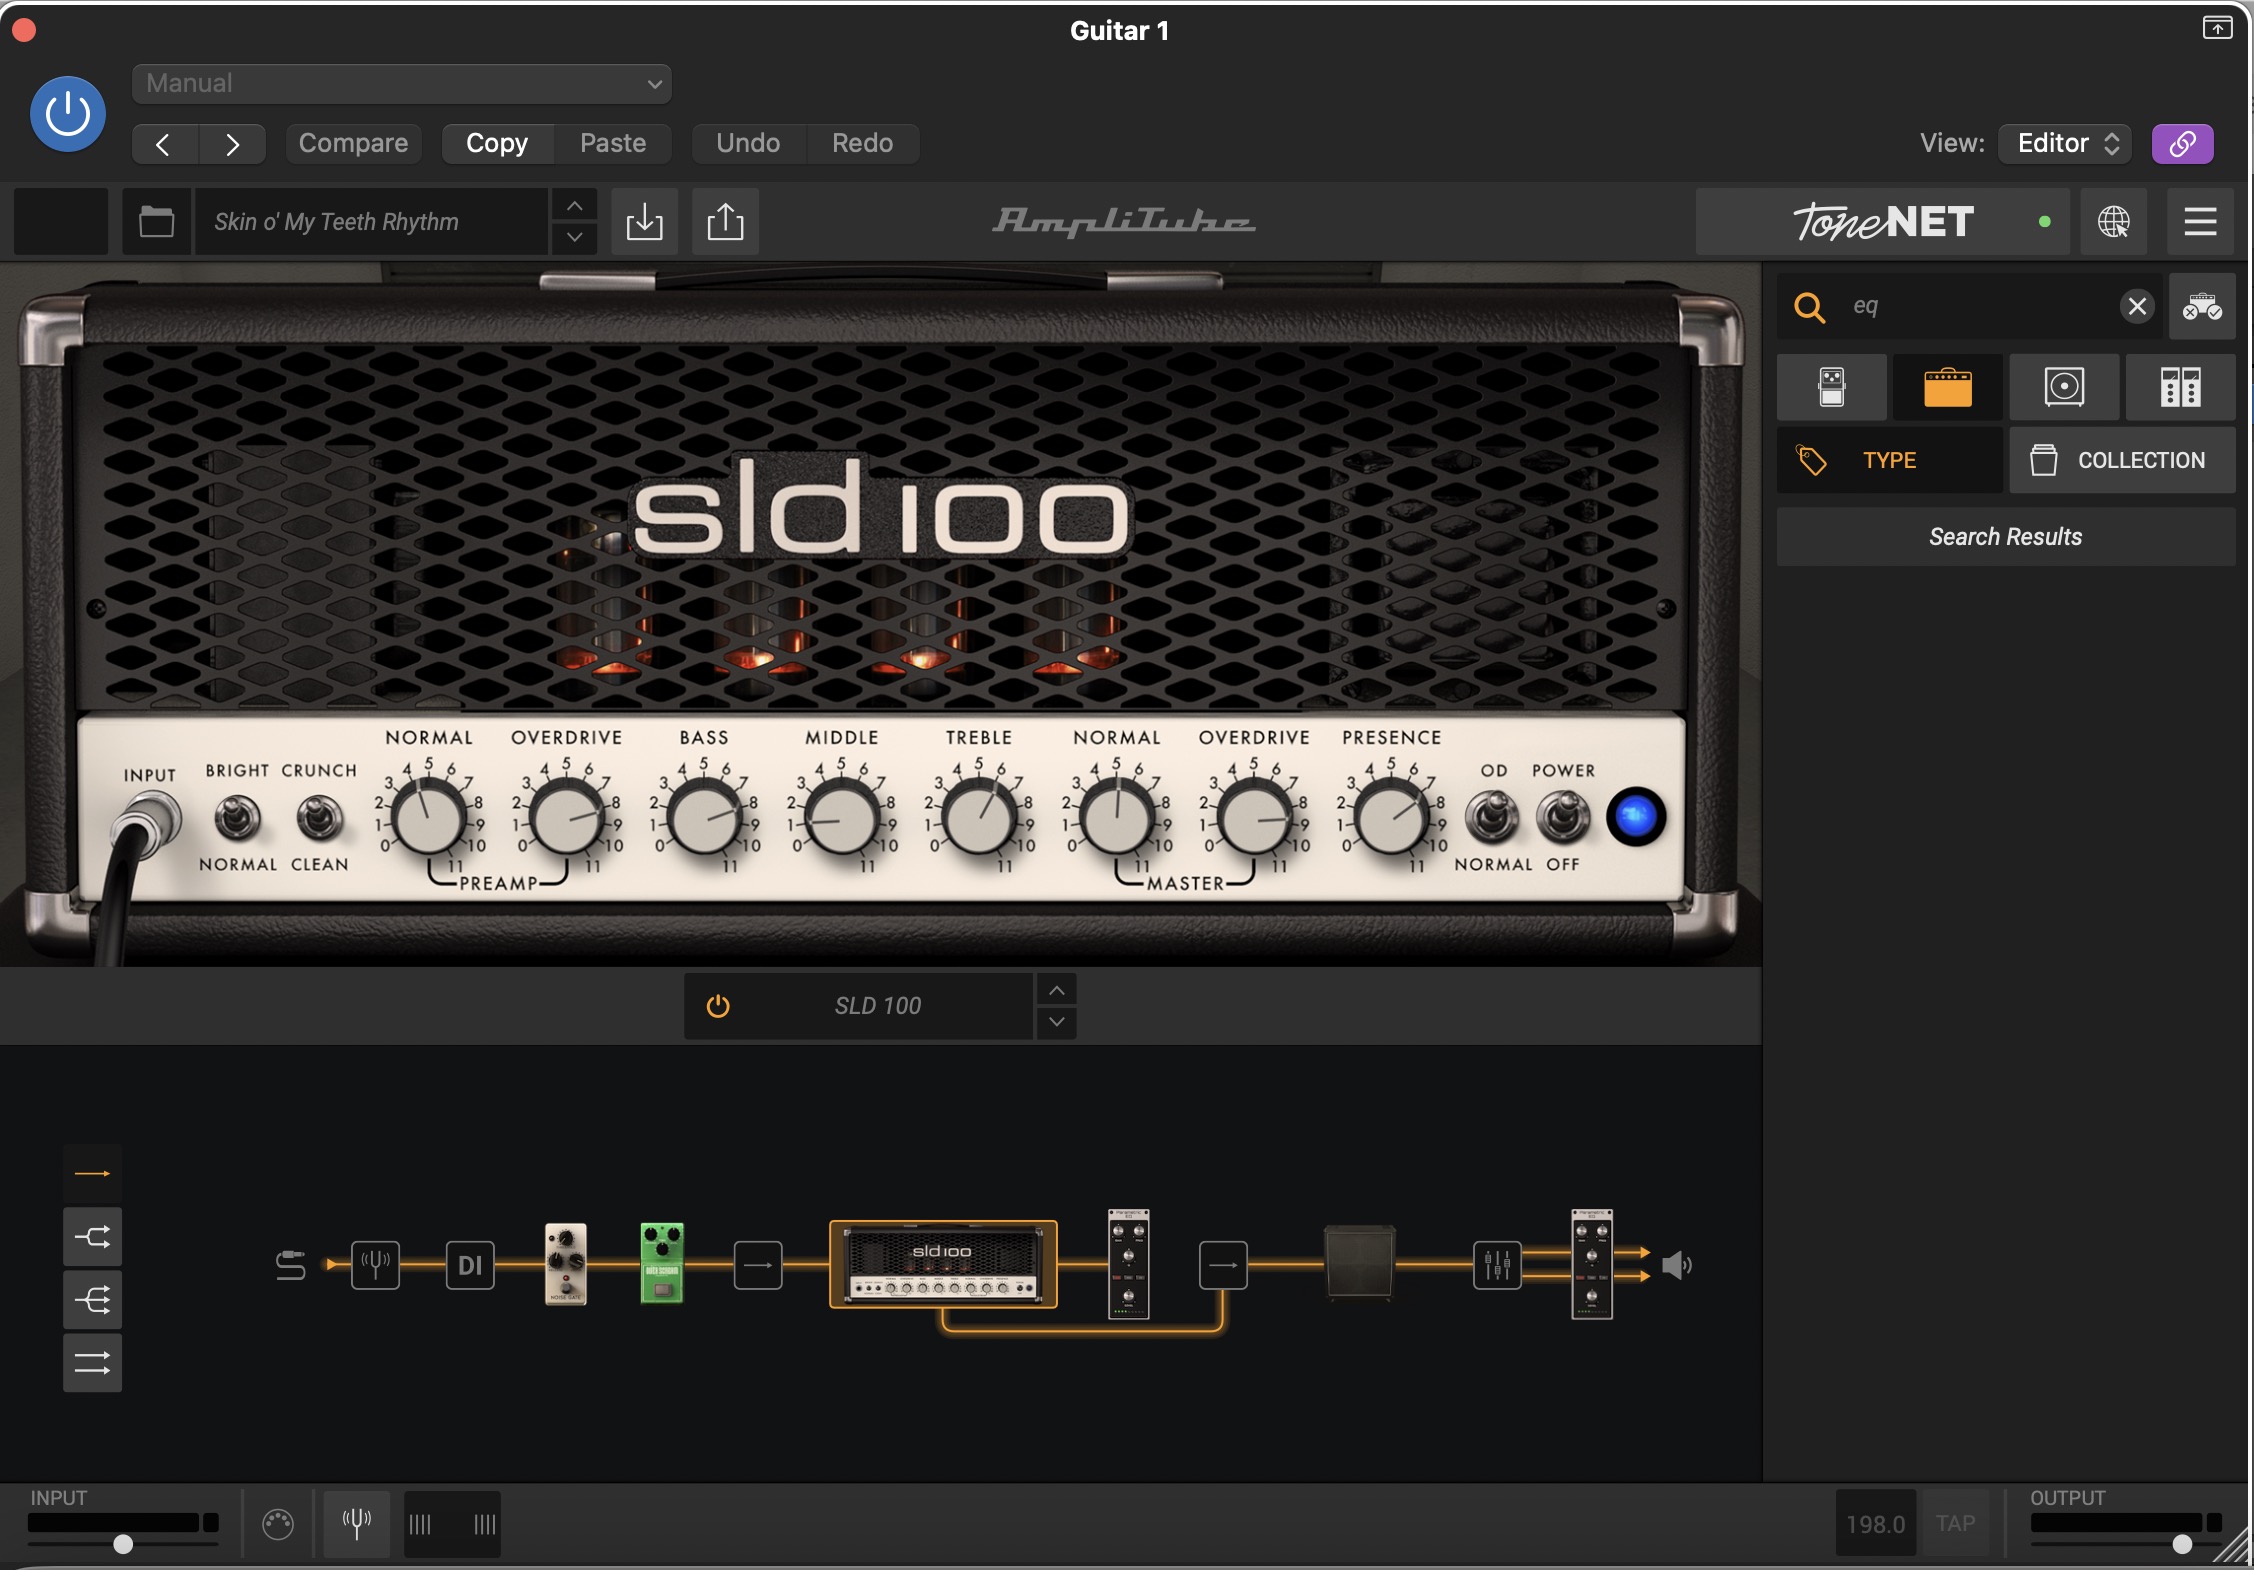Select the cabinet block in signal chain
Viewport: 2254px width, 1570px height.
click(1359, 1263)
